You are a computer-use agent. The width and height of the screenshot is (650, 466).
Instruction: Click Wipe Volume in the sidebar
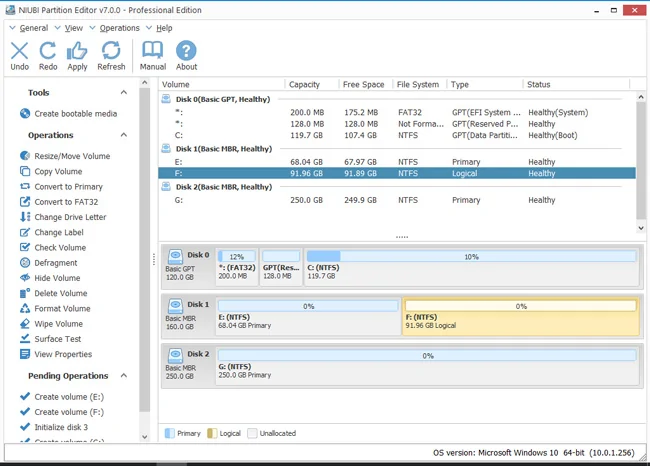point(58,324)
